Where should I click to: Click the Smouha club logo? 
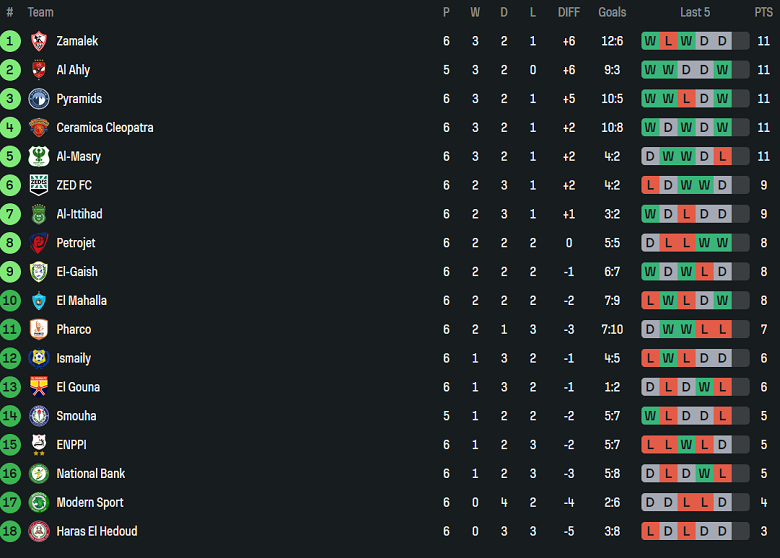tap(39, 416)
